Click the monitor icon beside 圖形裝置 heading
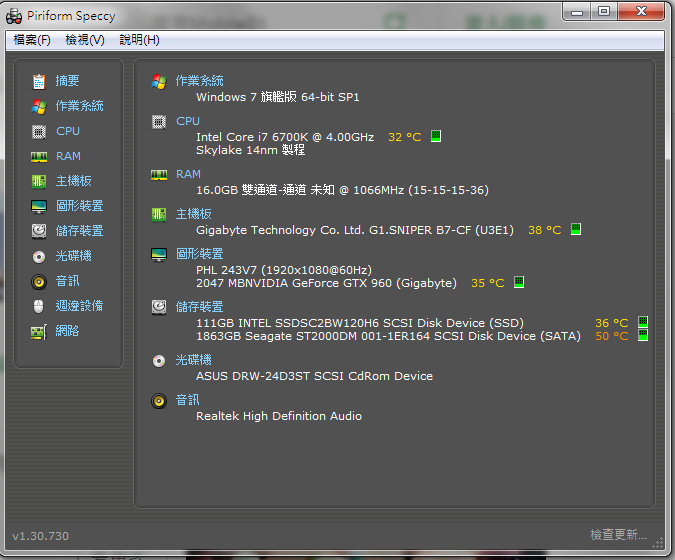Image resolution: width=675 pixels, height=560 pixels. 159,254
